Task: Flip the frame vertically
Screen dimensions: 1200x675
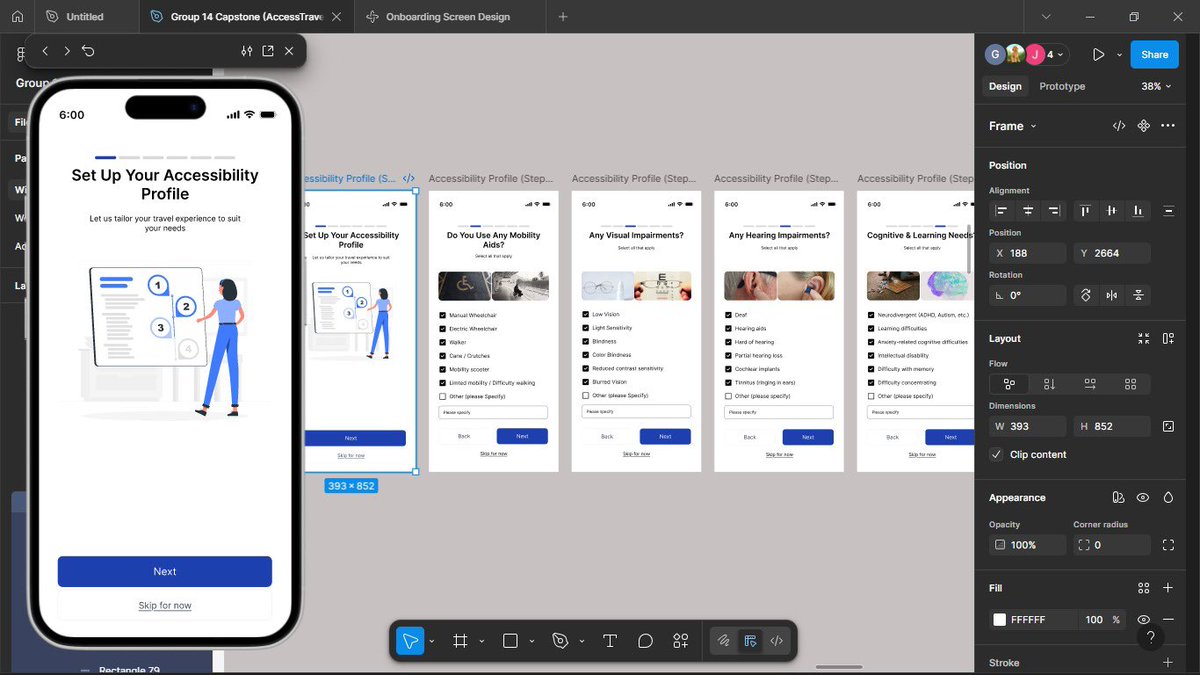Action: [x=1138, y=295]
